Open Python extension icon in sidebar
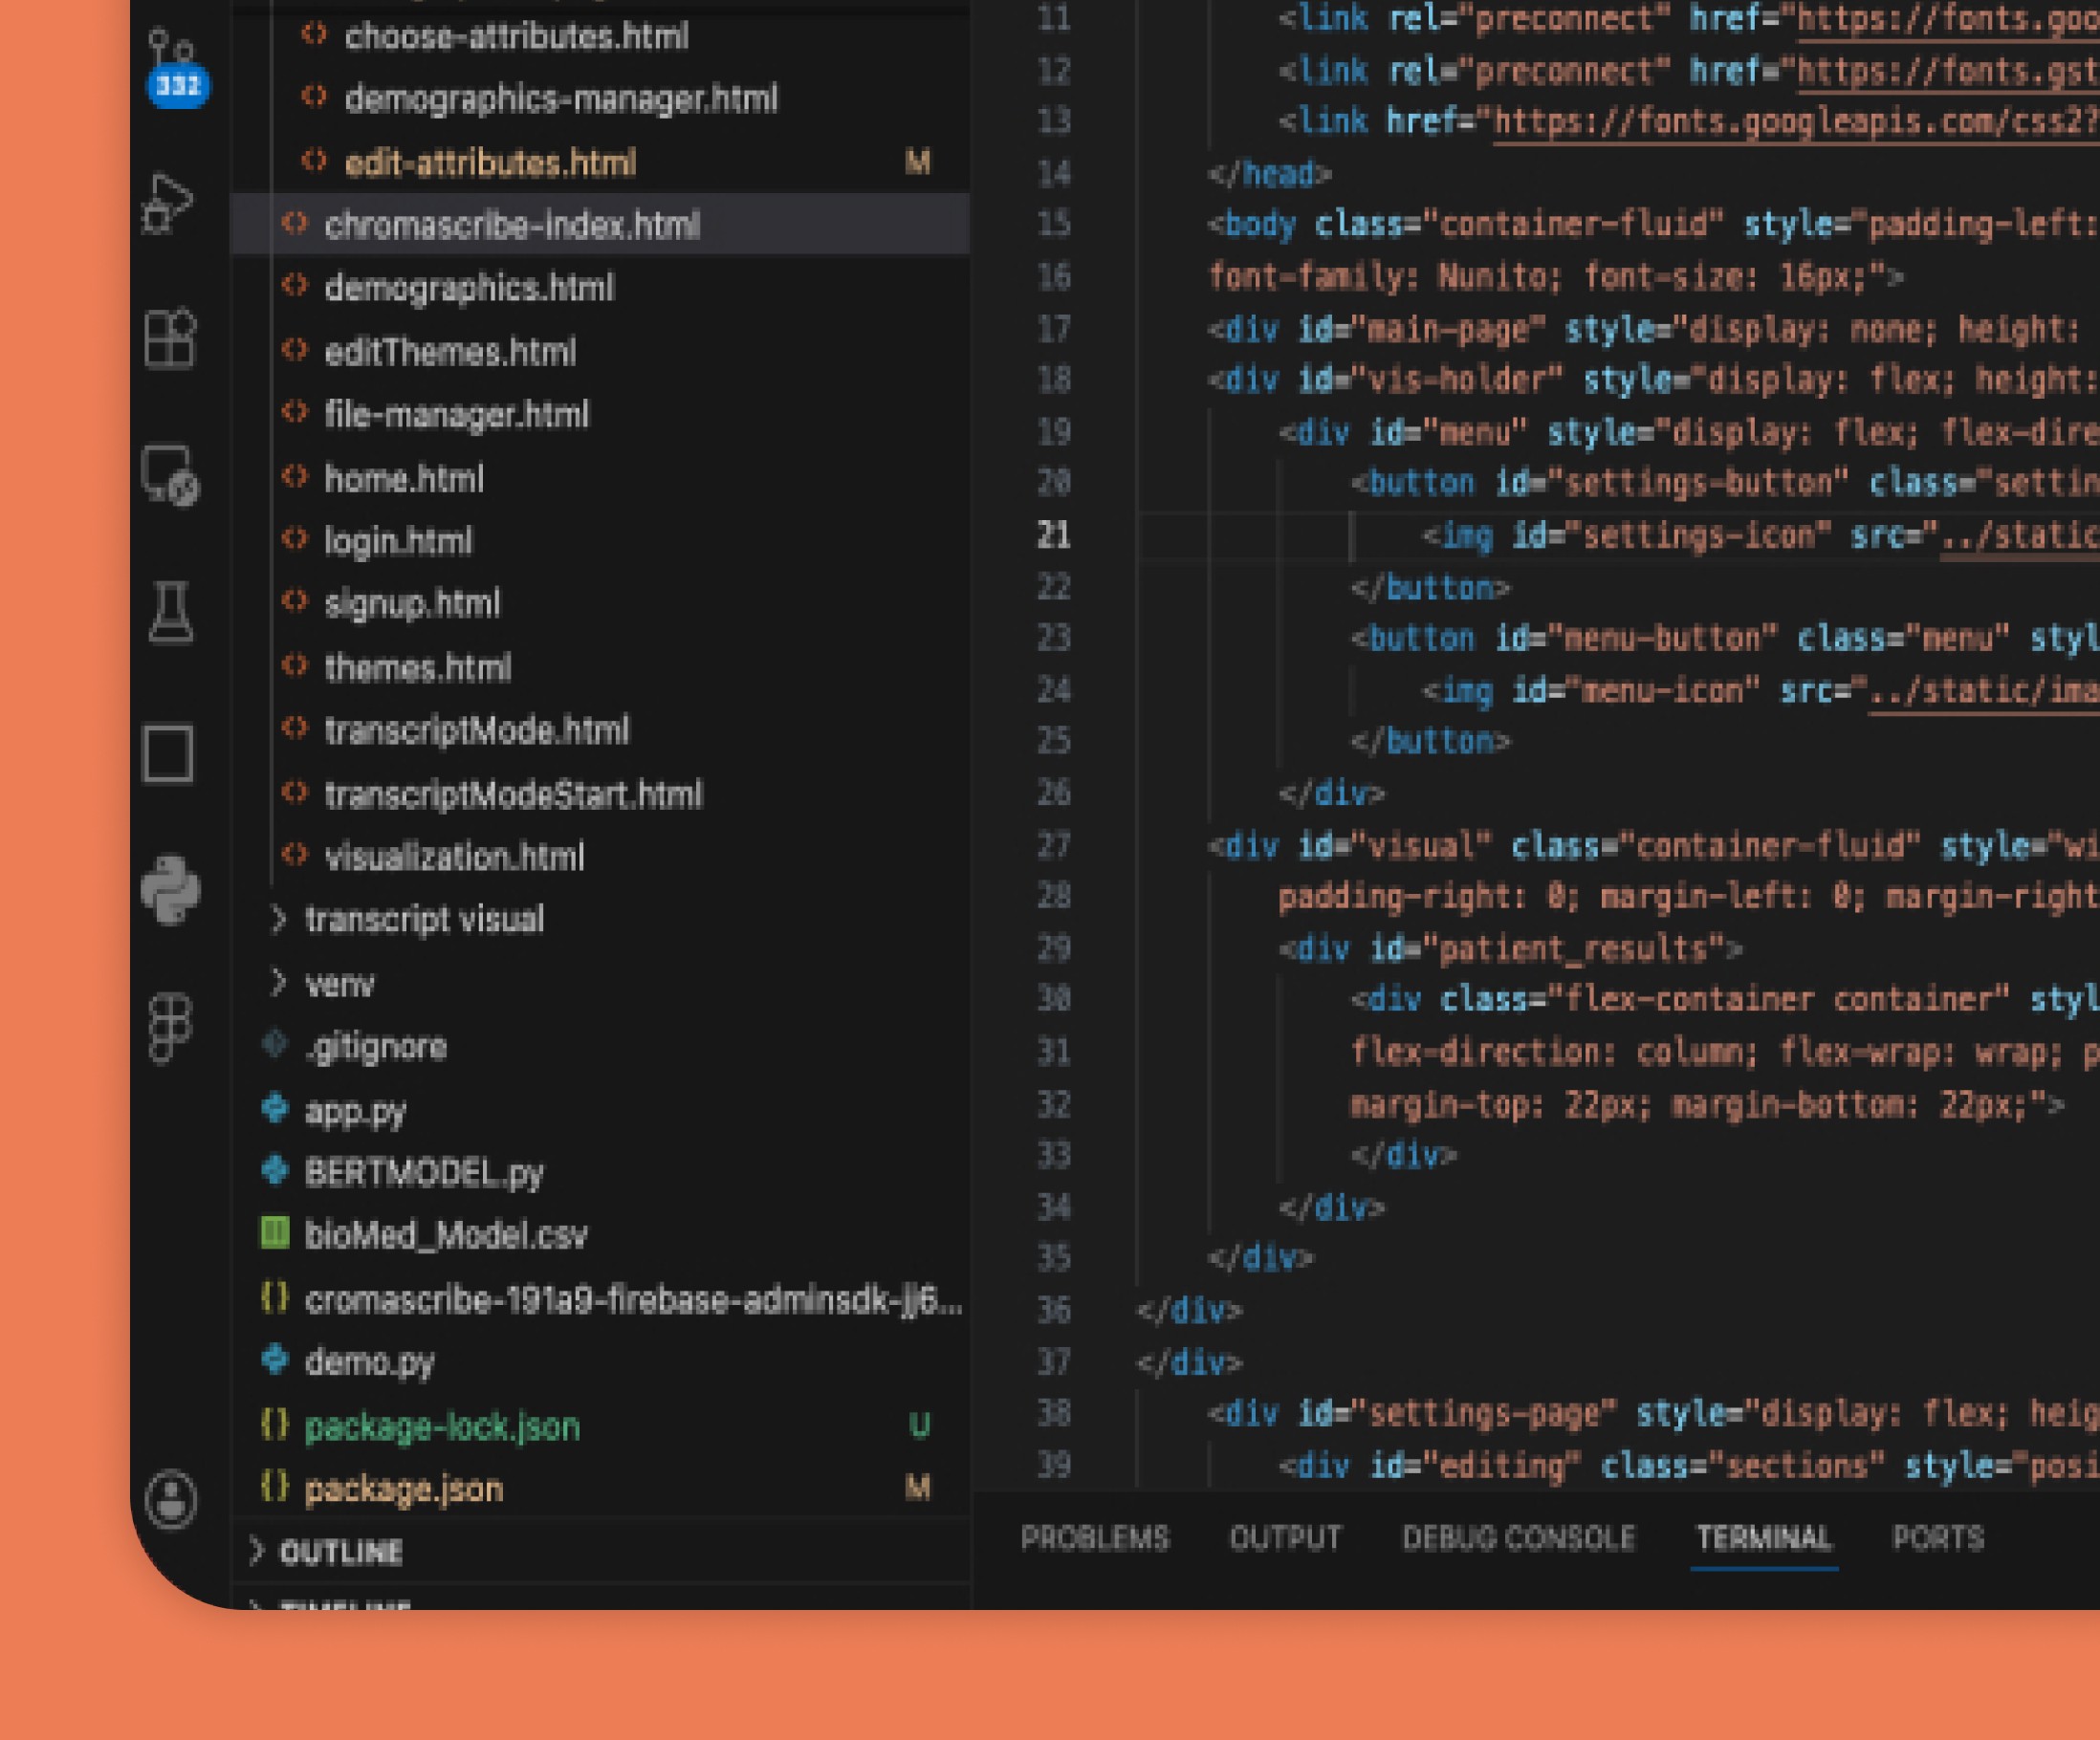Image resolution: width=2100 pixels, height=1740 pixels. [x=170, y=889]
